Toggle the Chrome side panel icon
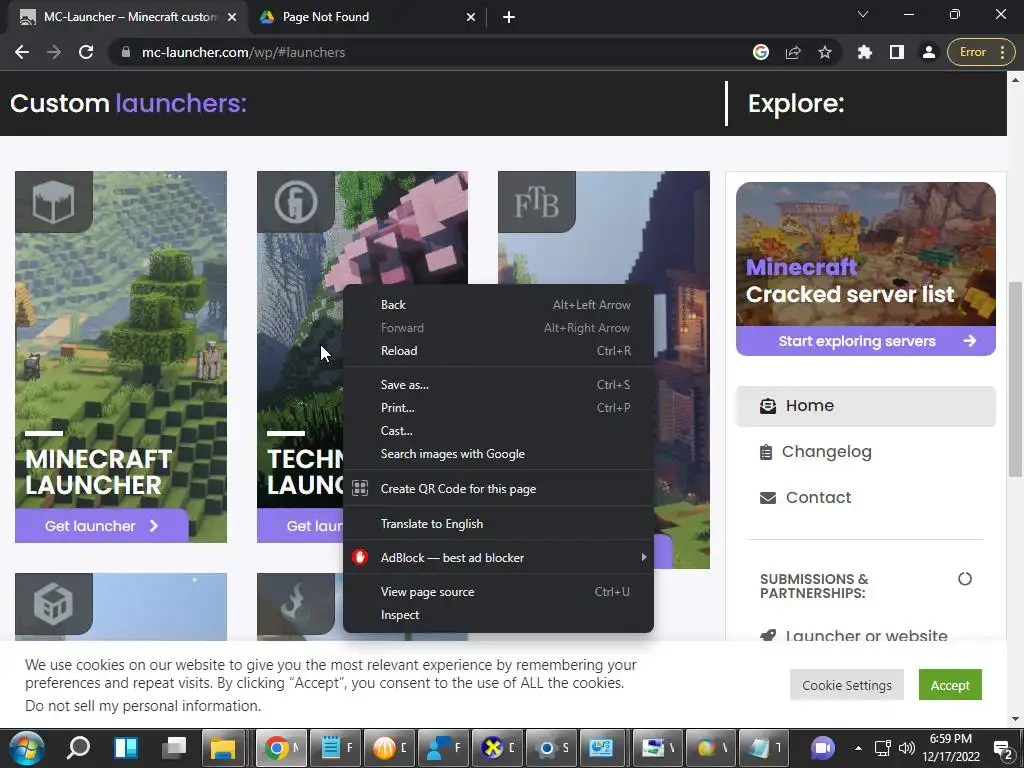Viewport: 1024px width, 768px height. click(897, 52)
